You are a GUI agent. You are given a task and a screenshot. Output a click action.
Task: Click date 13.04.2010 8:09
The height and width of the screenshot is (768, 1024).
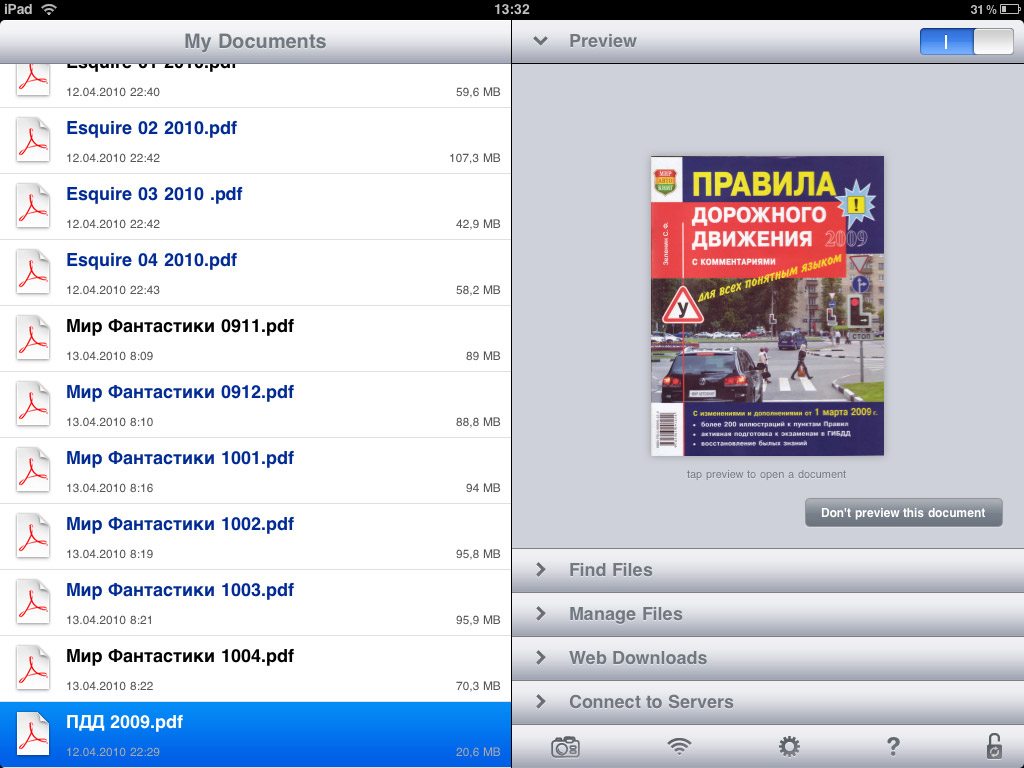110,356
